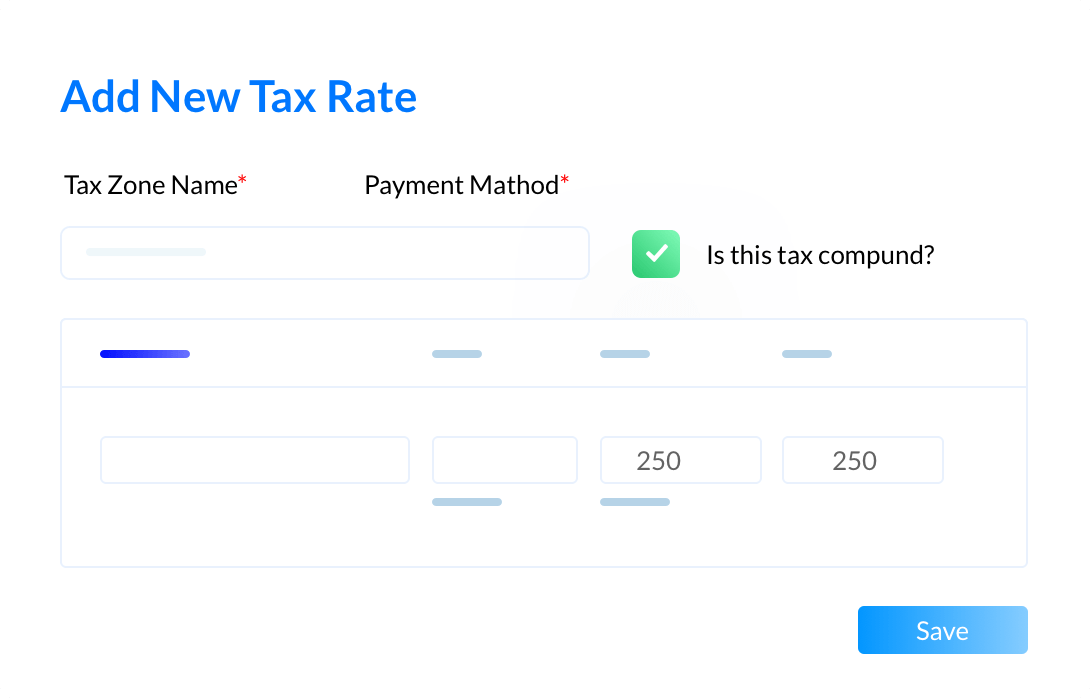Click the empty second input in table row

[505, 460]
